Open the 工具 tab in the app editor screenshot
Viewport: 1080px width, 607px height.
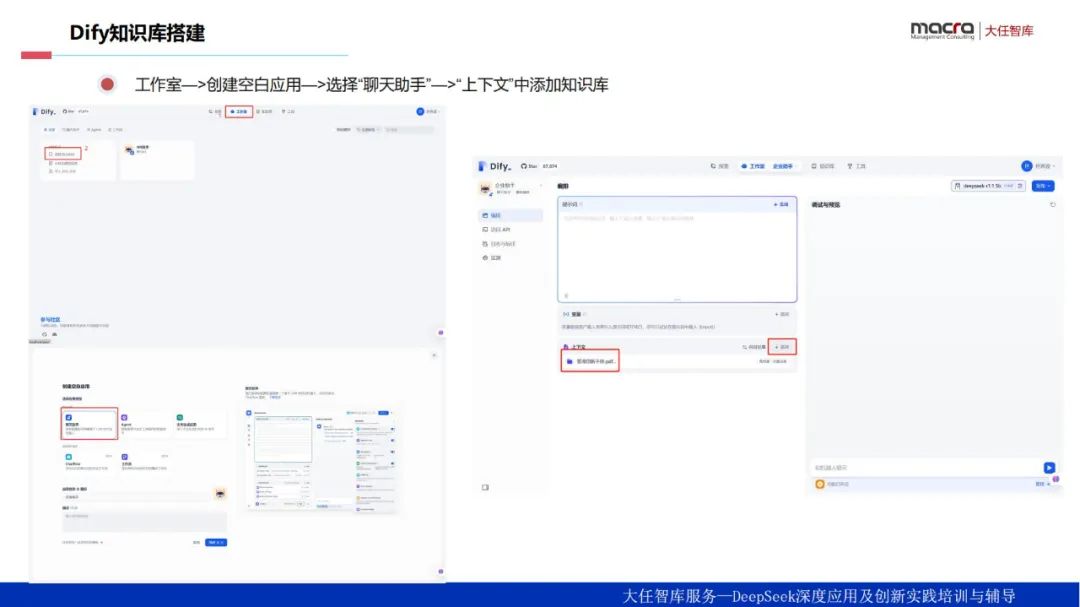(857, 166)
